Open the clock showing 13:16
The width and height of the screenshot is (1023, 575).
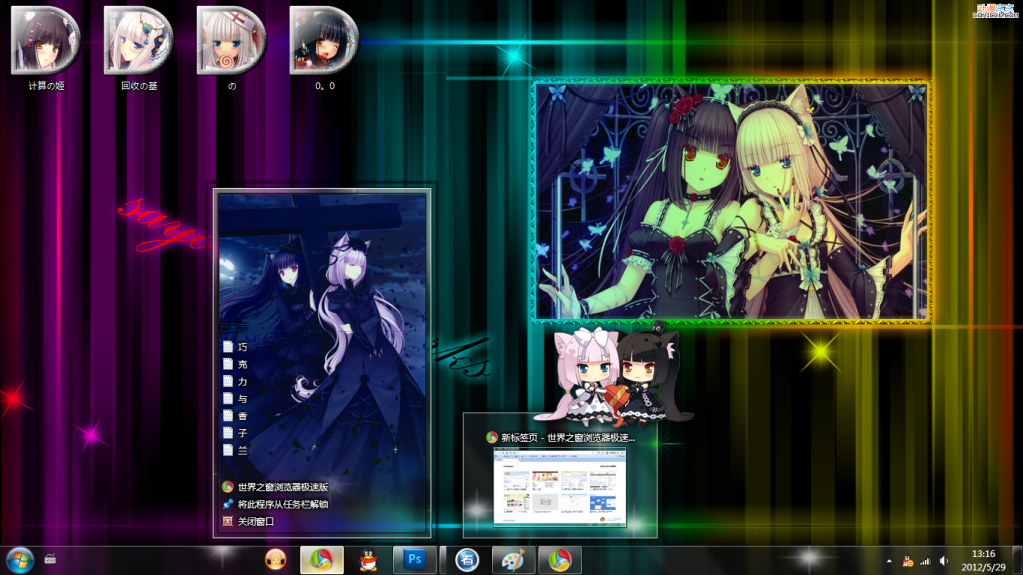(983, 560)
